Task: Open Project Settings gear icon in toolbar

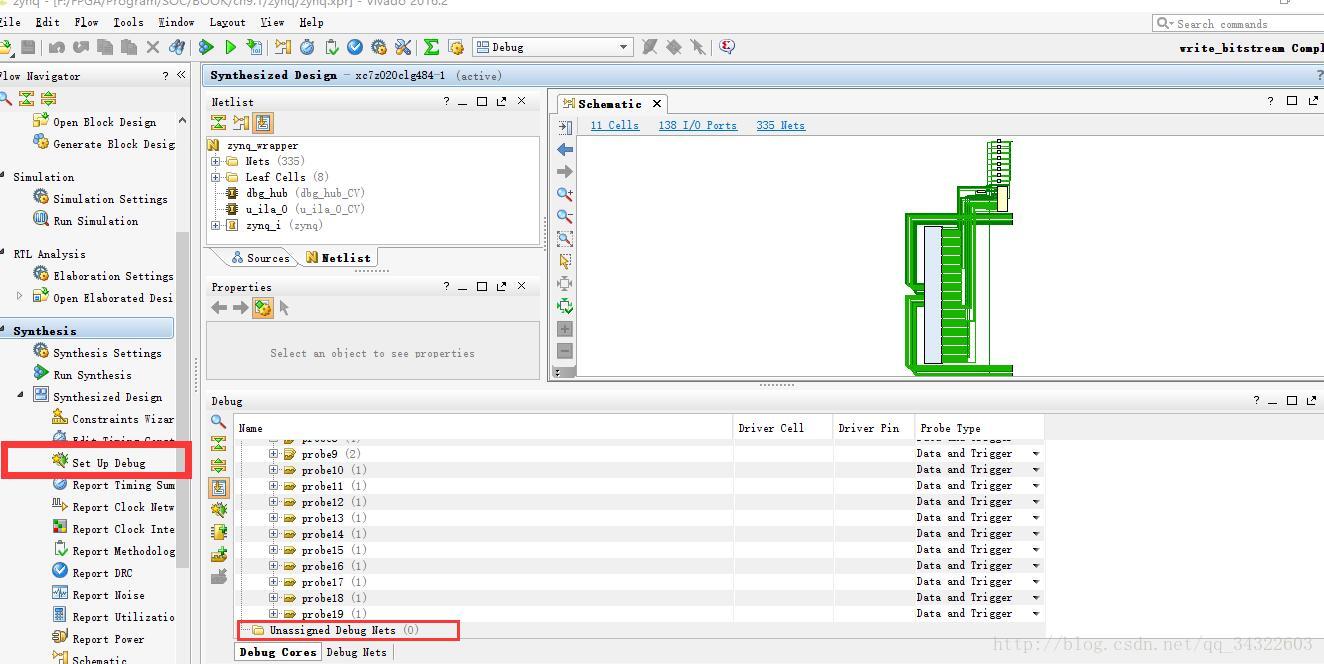Action: (x=379, y=47)
